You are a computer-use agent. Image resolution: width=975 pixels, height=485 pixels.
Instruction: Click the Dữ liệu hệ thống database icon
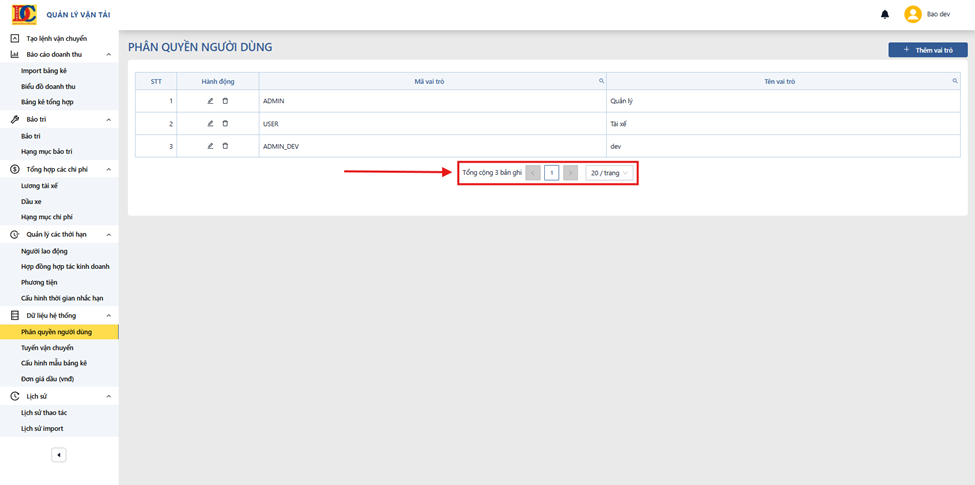click(15, 315)
